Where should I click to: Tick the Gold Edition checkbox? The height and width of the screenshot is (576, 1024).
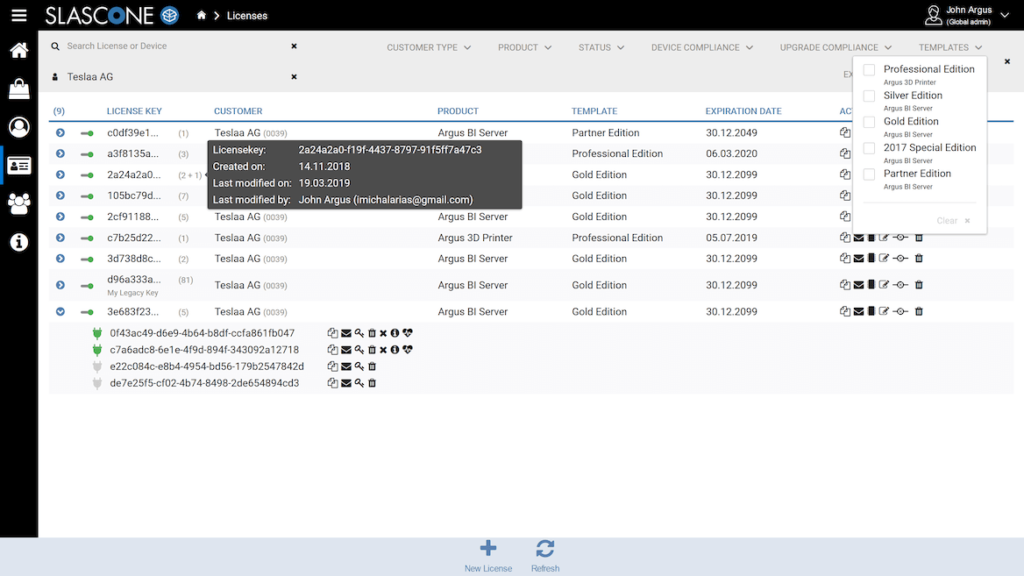point(869,122)
